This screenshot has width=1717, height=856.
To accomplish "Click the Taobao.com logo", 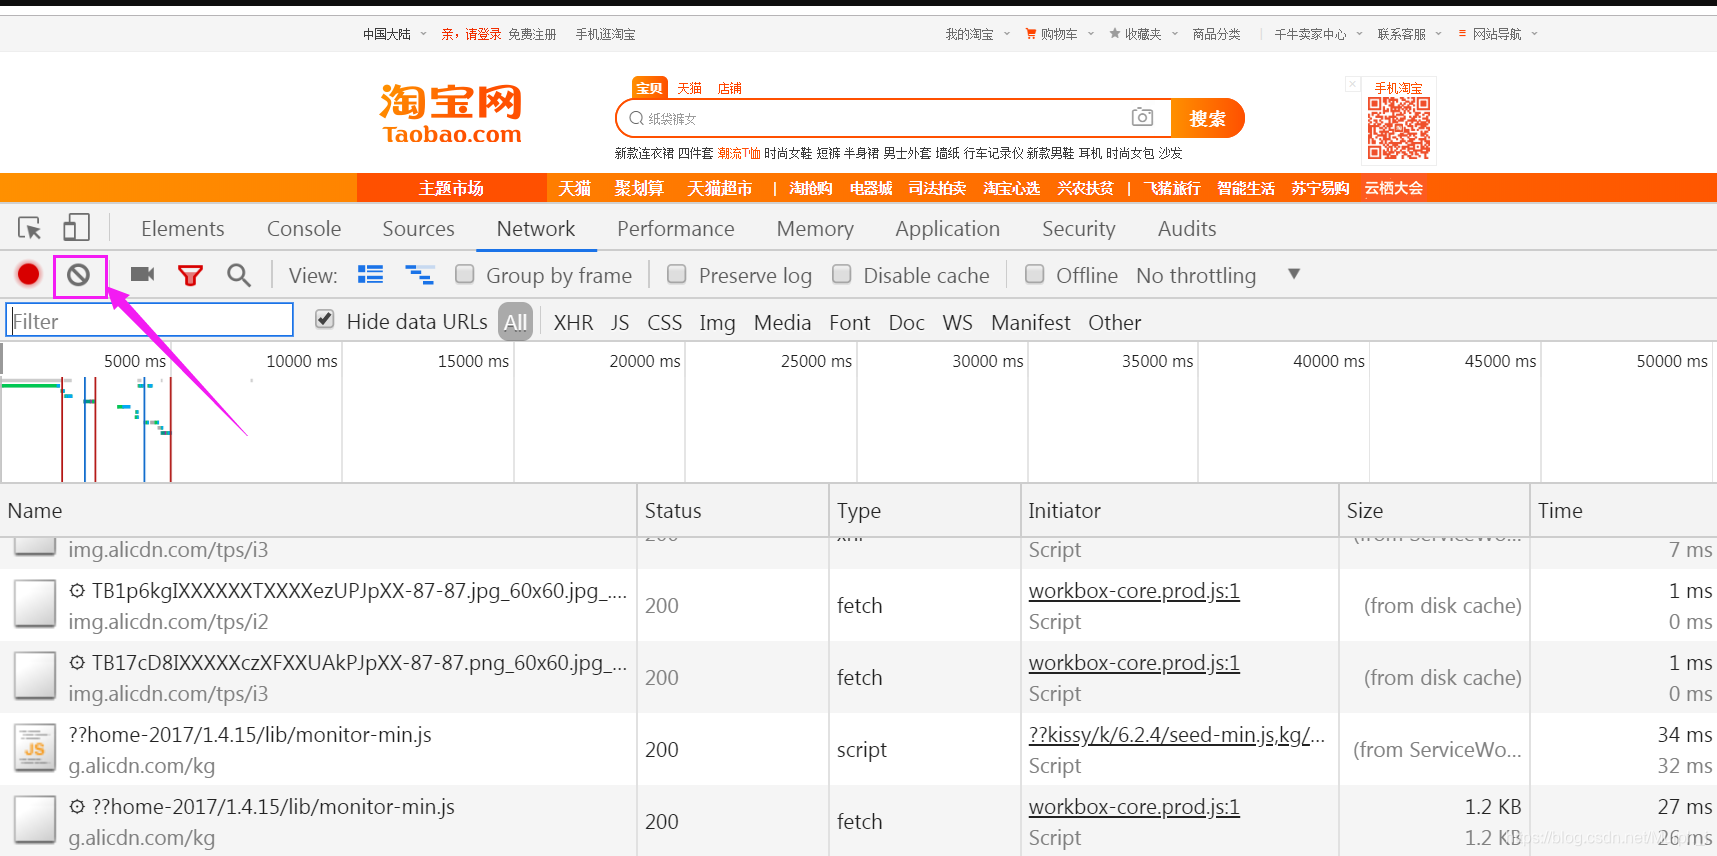I will (x=451, y=115).
